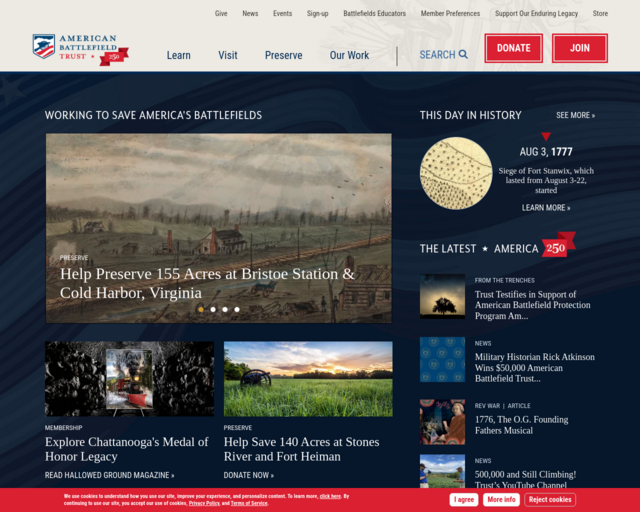This screenshot has height=512, width=640.
Task: Click 'MEMBERSHIP' label above Chattanooga card
Action: click(x=64, y=428)
